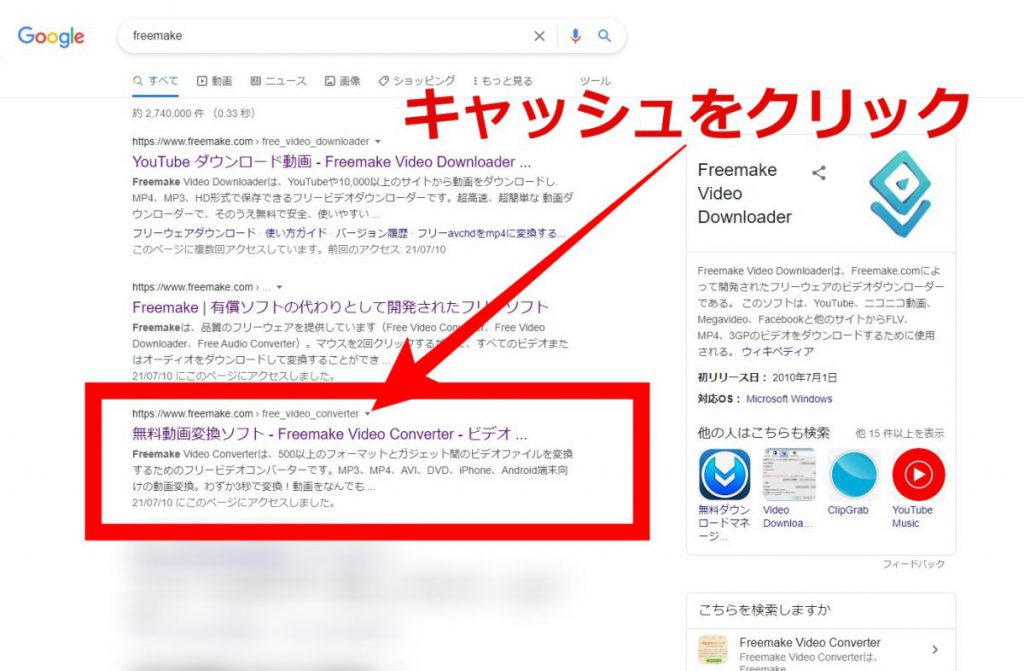Open the 無料動画変換ソフト result title
1024x671 pixels.
click(330, 434)
